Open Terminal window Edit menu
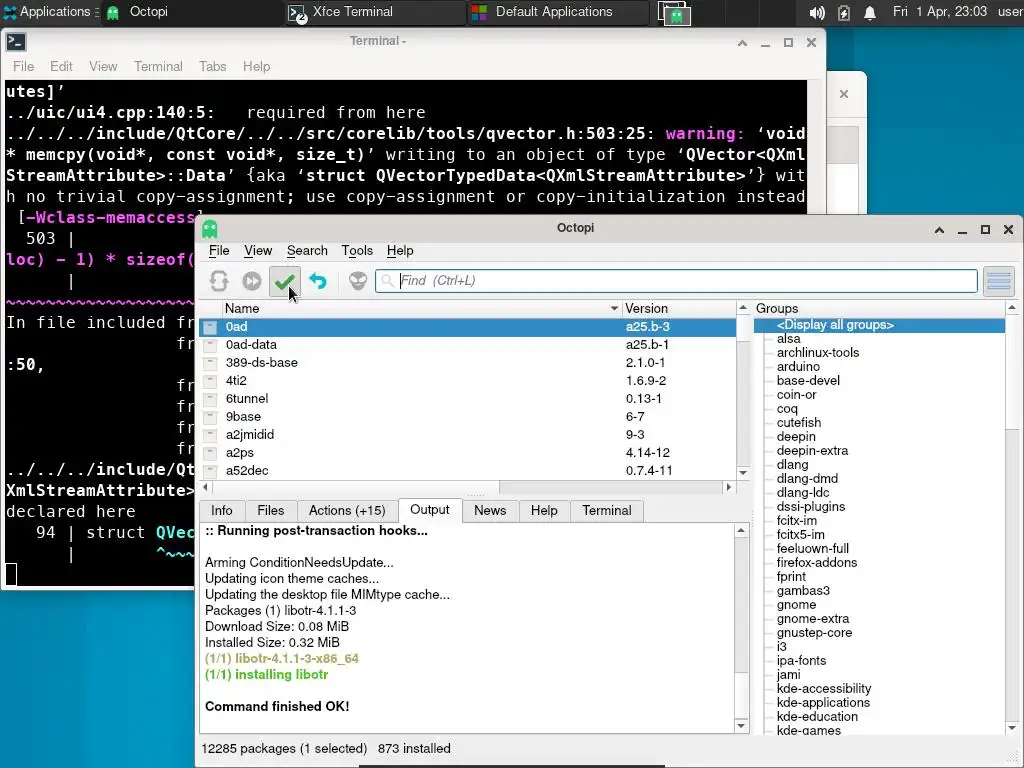The width and height of the screenshot is (1024, 768). tap(61, 67)
